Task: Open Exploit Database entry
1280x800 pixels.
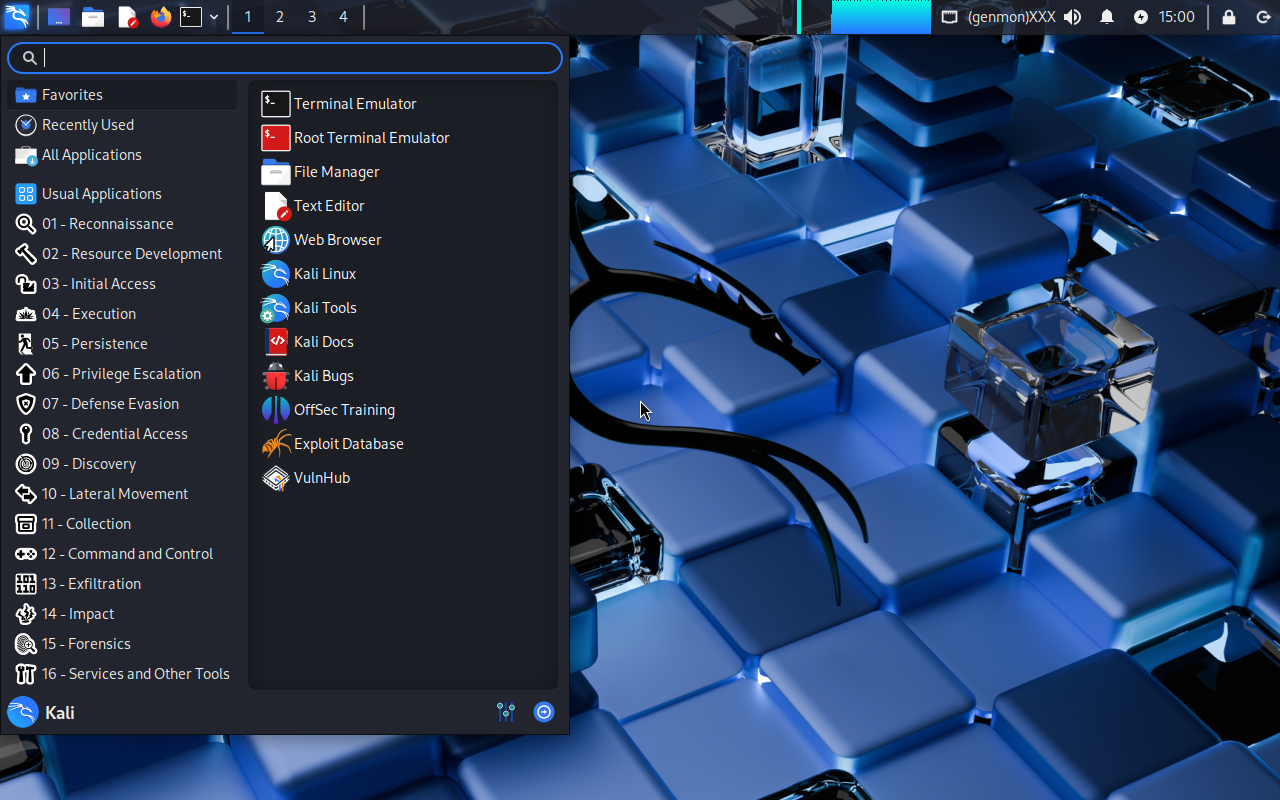Action: [402, 444]
